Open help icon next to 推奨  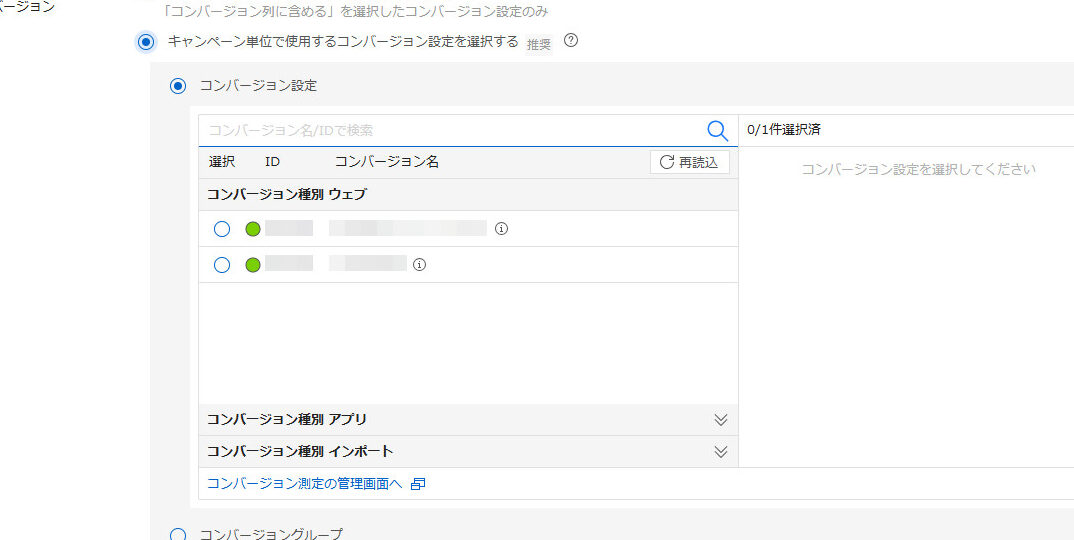tap(571, 40)
